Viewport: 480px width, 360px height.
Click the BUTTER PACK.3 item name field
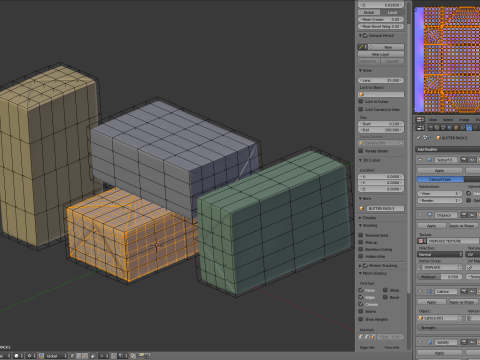pyautogui.click(x=385, y=208)
